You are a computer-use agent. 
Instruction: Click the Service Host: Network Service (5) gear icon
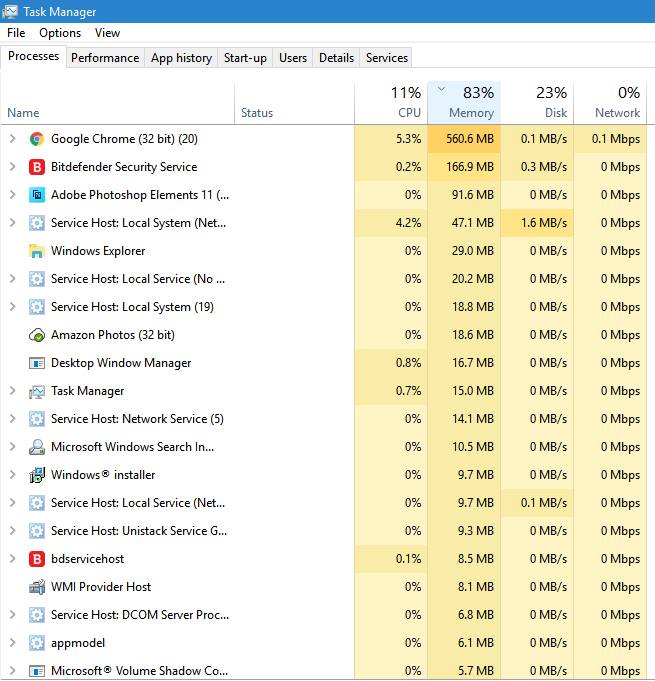(37, 419)
